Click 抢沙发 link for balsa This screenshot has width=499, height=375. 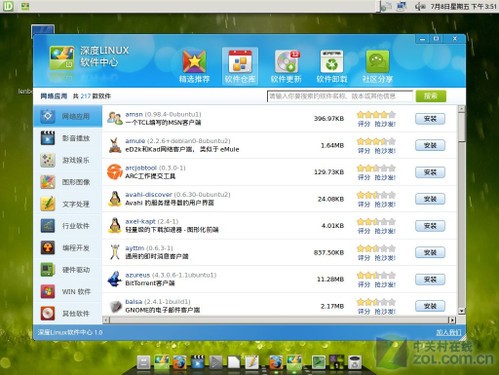coord(385,311)
